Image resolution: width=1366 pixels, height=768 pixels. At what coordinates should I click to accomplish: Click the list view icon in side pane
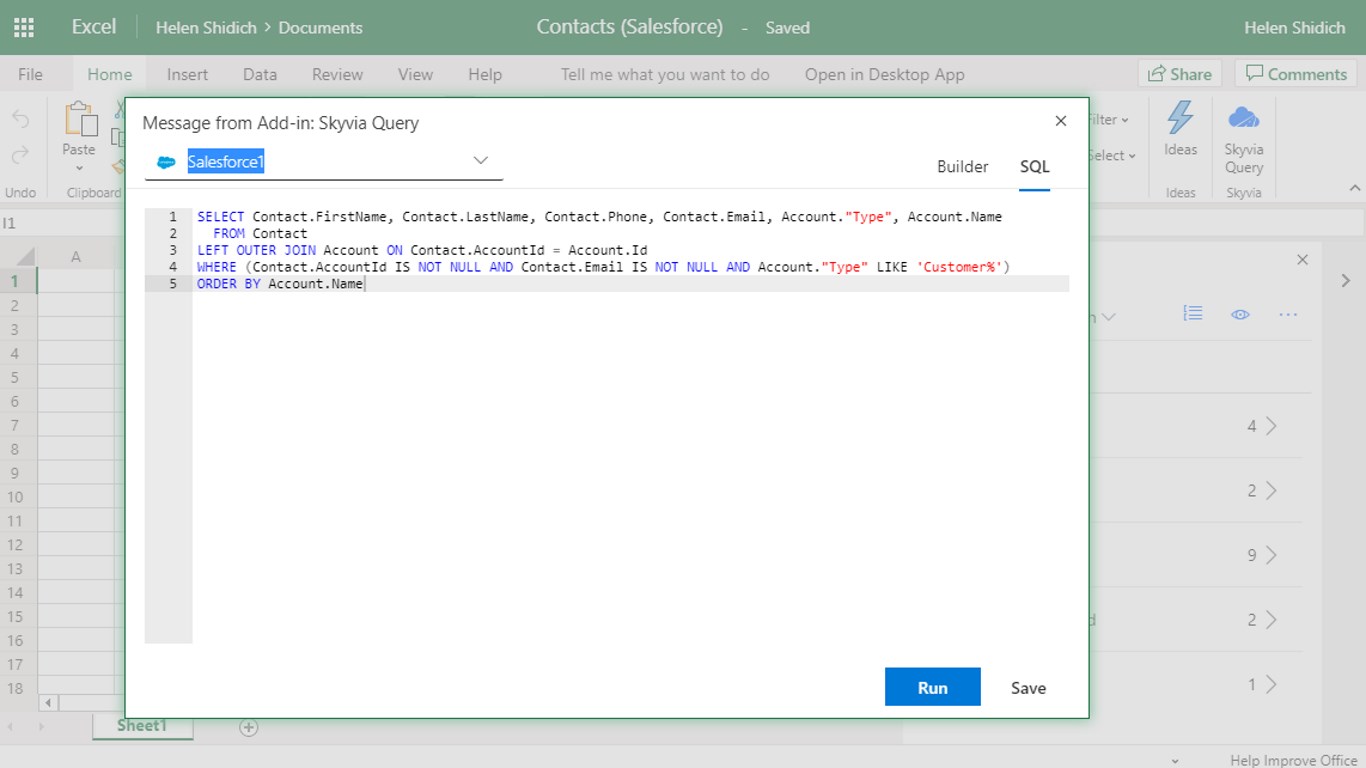point(1193,314)
